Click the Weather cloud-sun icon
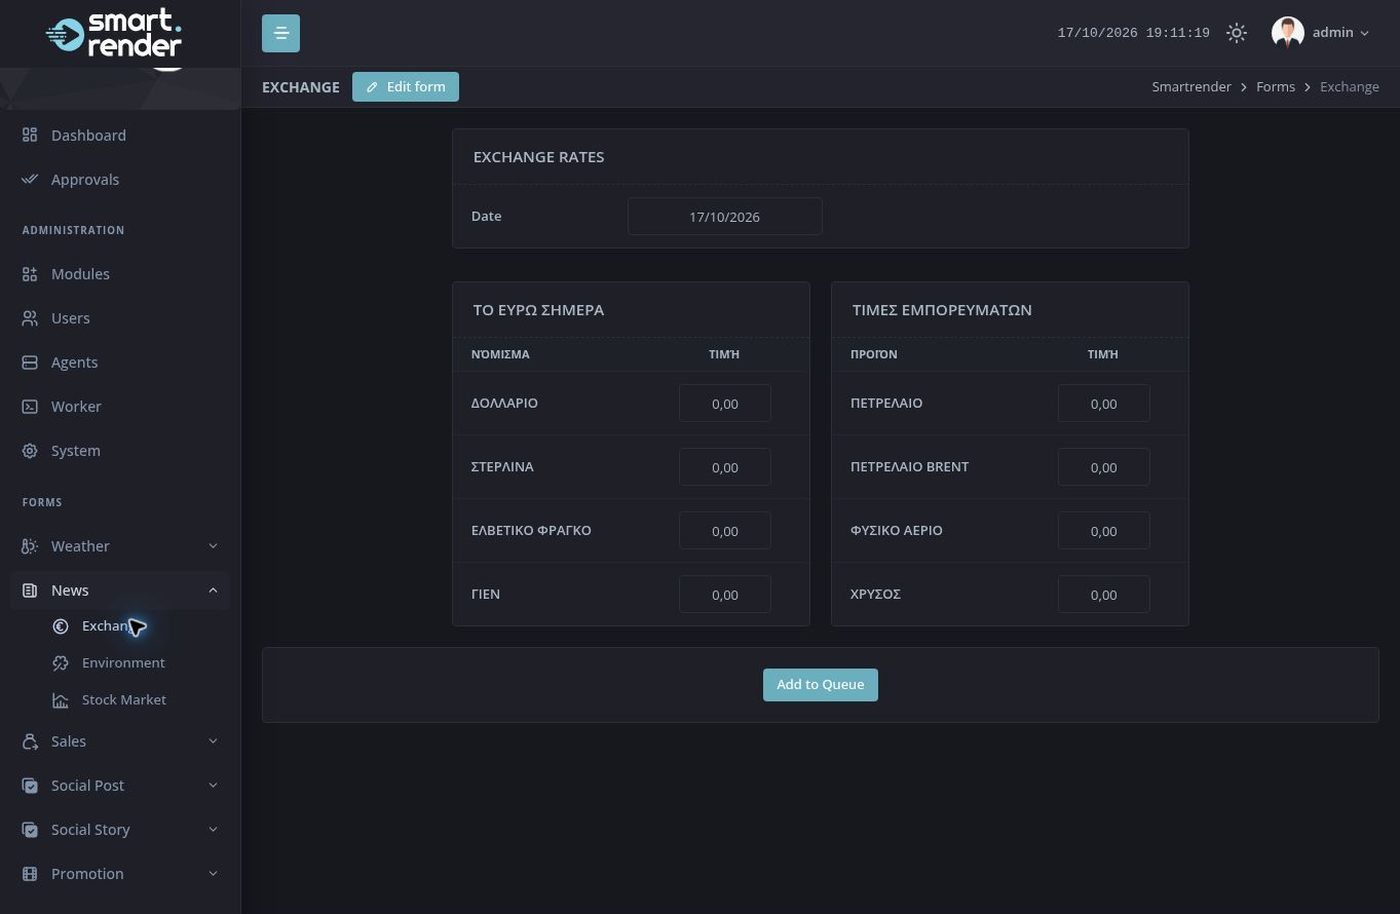Screen dimensions: 1400x914 (30, 546)
